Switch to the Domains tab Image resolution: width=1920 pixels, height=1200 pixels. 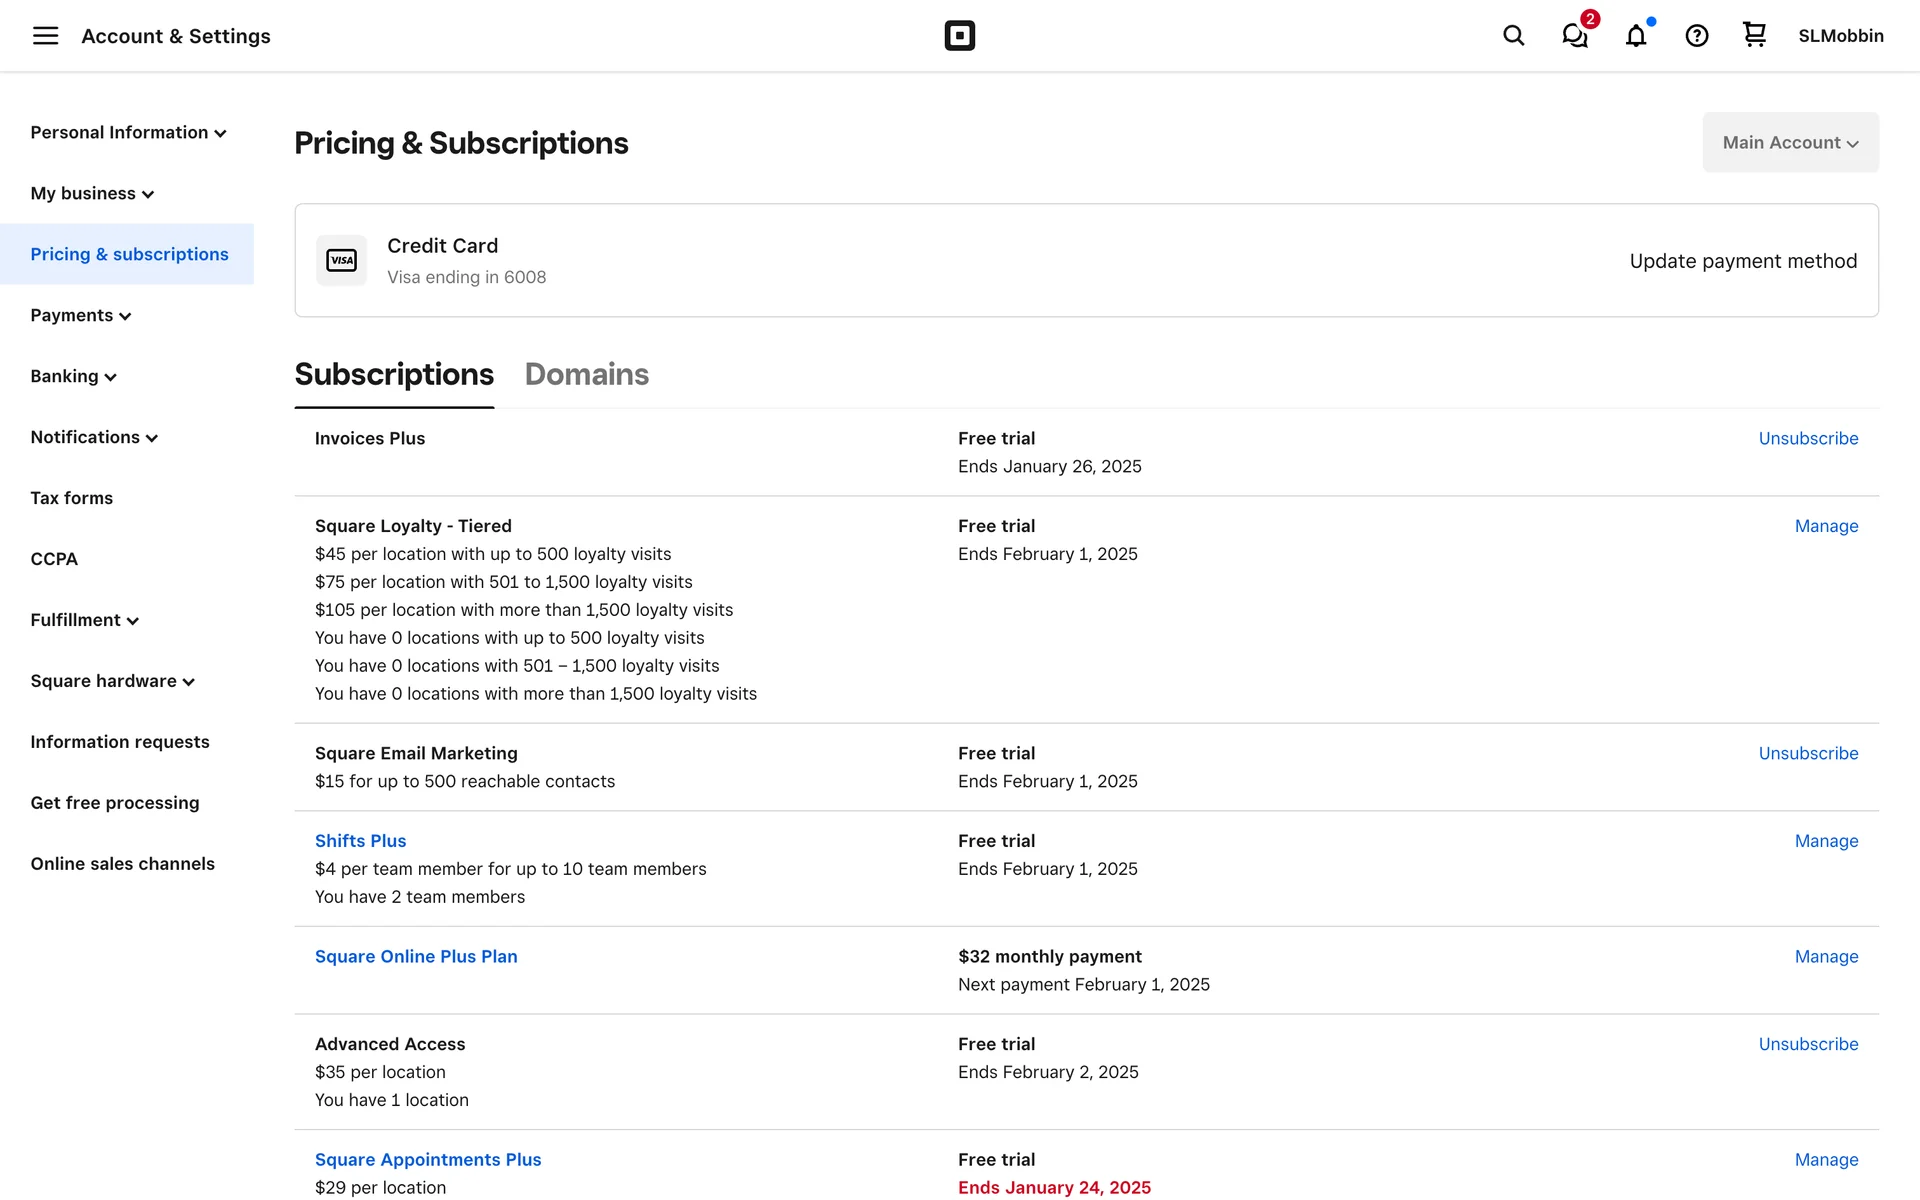[x=587, y=374]
